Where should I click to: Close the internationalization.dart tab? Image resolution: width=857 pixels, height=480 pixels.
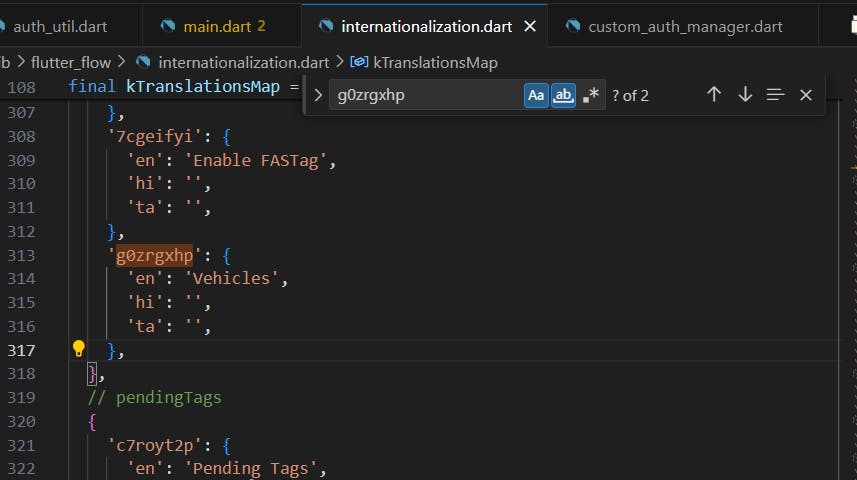(x=530, y=26)
